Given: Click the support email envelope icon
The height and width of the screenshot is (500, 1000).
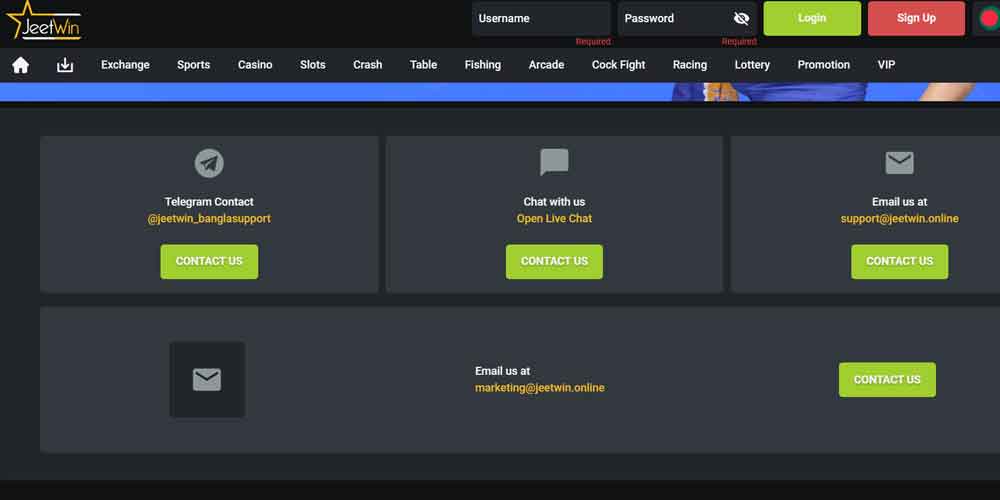Looking at the screenshot, I should 899,163.
